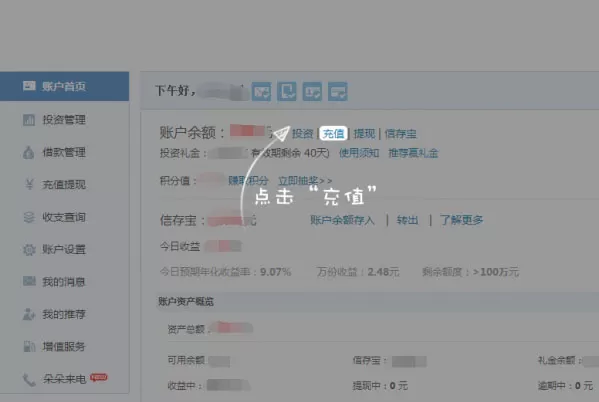The width and height of the screenshot is (599, 402).
Task: Open the 了解更多 link
Action: (x=461, y=220)
